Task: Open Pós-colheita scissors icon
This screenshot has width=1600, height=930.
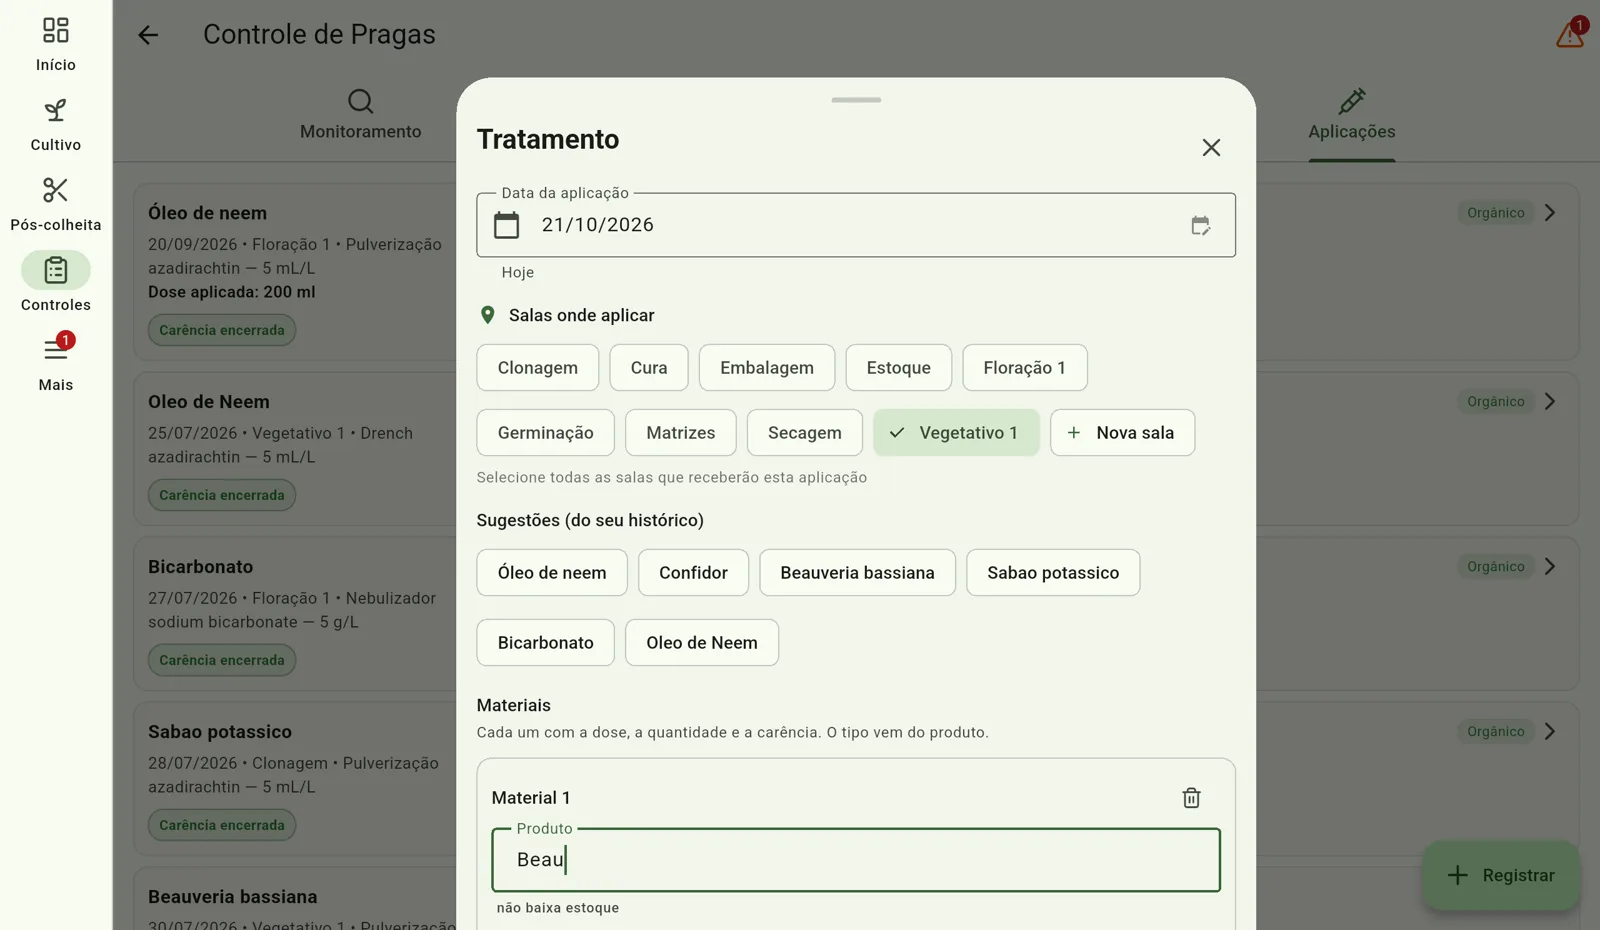Action: click(56, 190)
